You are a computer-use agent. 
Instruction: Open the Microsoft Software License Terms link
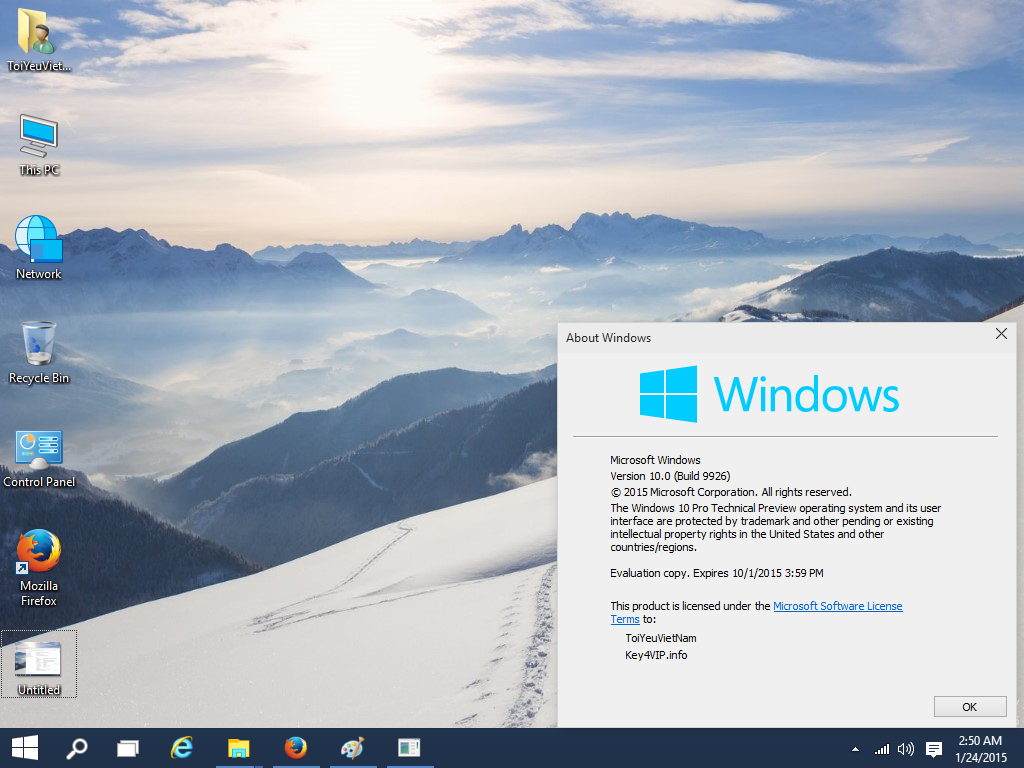pos(837,605)
